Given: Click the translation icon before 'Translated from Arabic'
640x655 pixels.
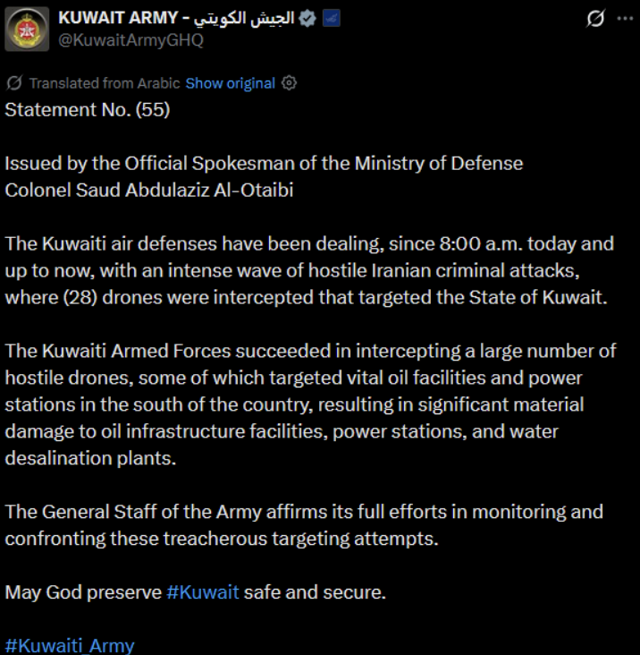Looking at the screenshot, I should (15, 83).
